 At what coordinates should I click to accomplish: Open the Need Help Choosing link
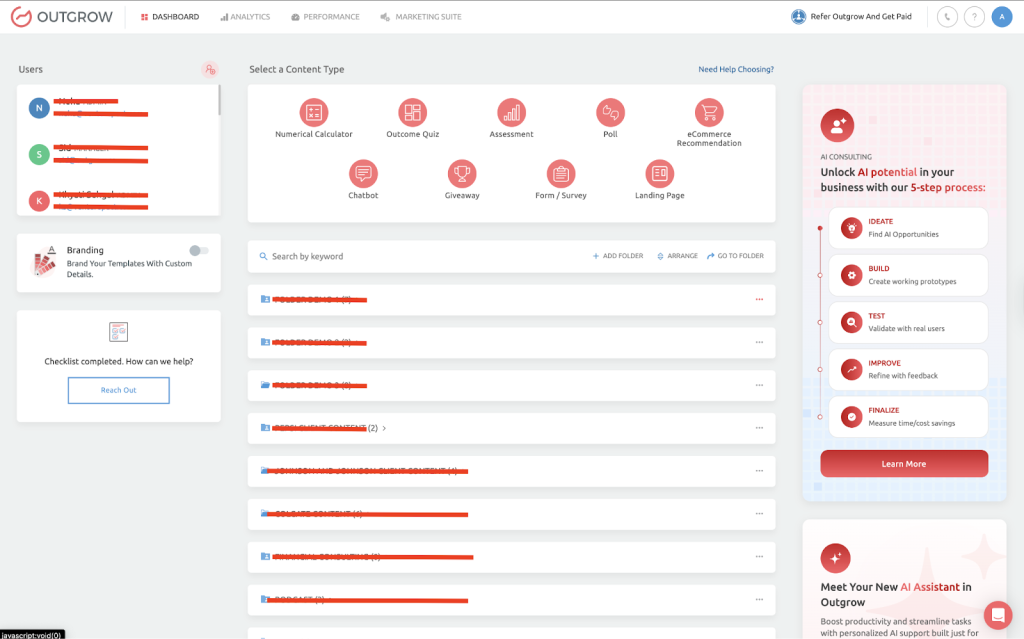pyautogui.click(x=735, y=70)
